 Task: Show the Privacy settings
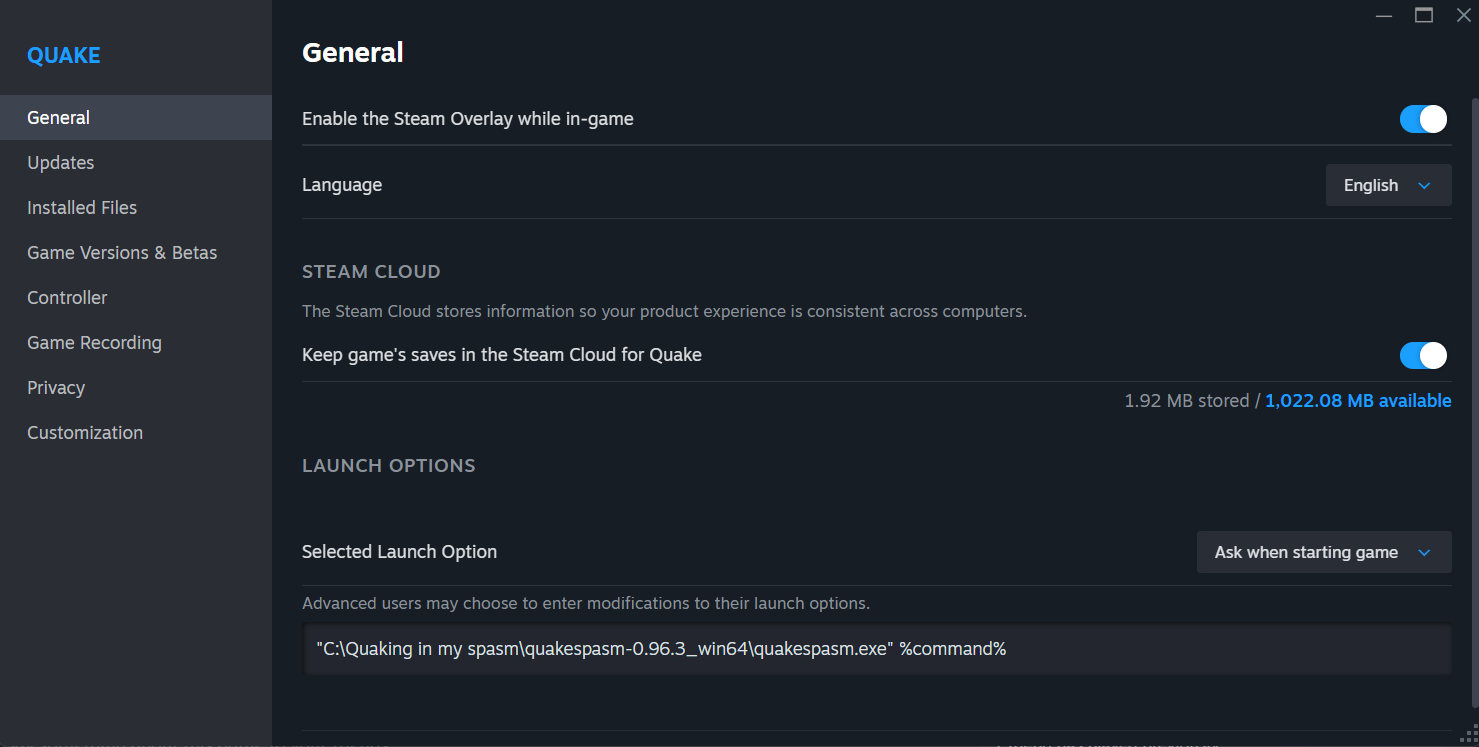(136, 387)
